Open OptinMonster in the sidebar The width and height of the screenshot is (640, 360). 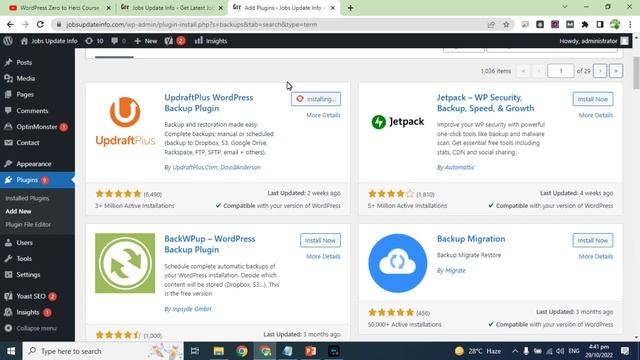click(x=37, y=127)
